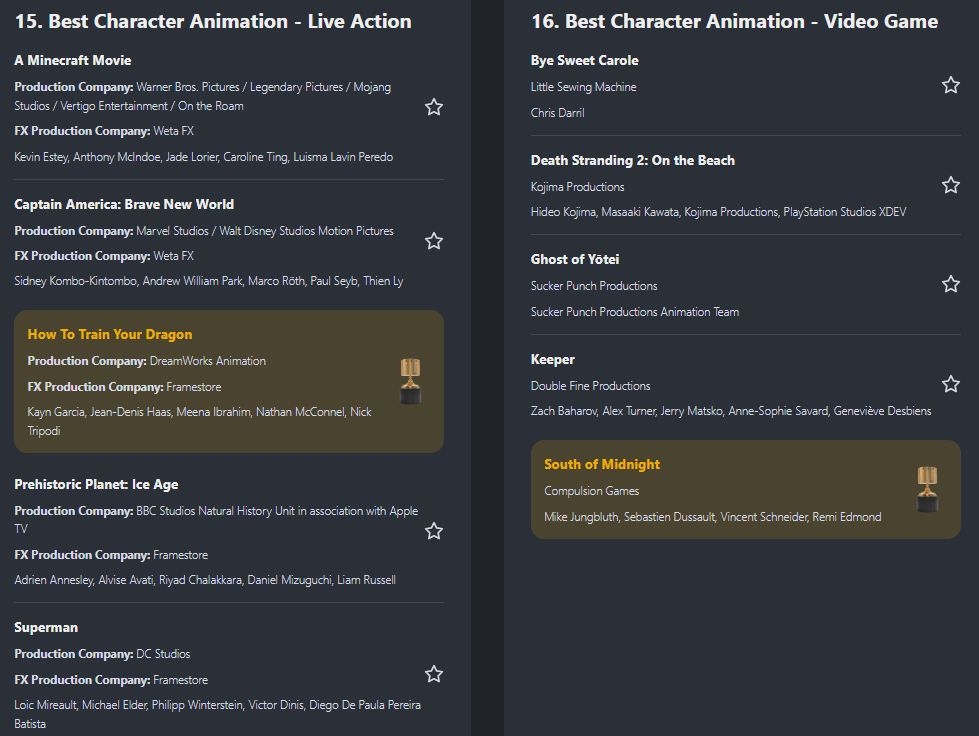Screen dimensions: 979x736
Task: Star Prehistoric Planet: Ice Age entry
Action: 434,531
